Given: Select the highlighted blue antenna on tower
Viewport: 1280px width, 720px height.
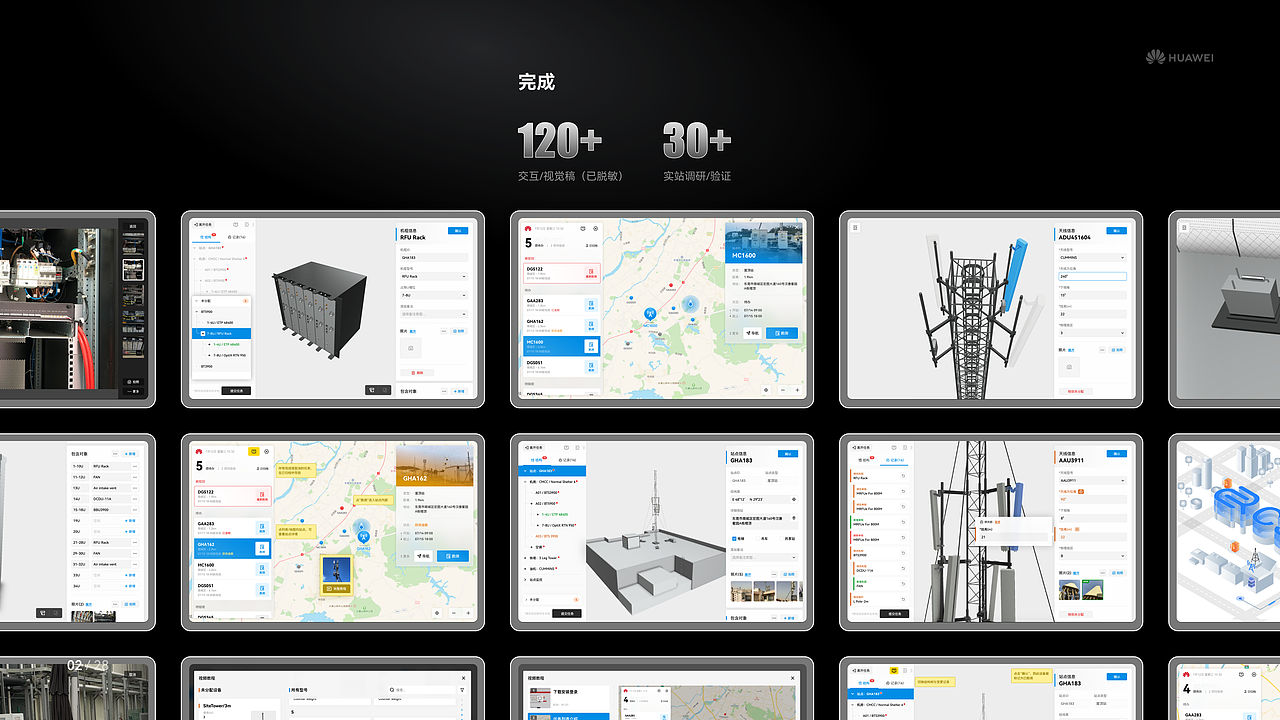Looking at the screenshot, I should pyautogui.click(x=1016, y=274).
